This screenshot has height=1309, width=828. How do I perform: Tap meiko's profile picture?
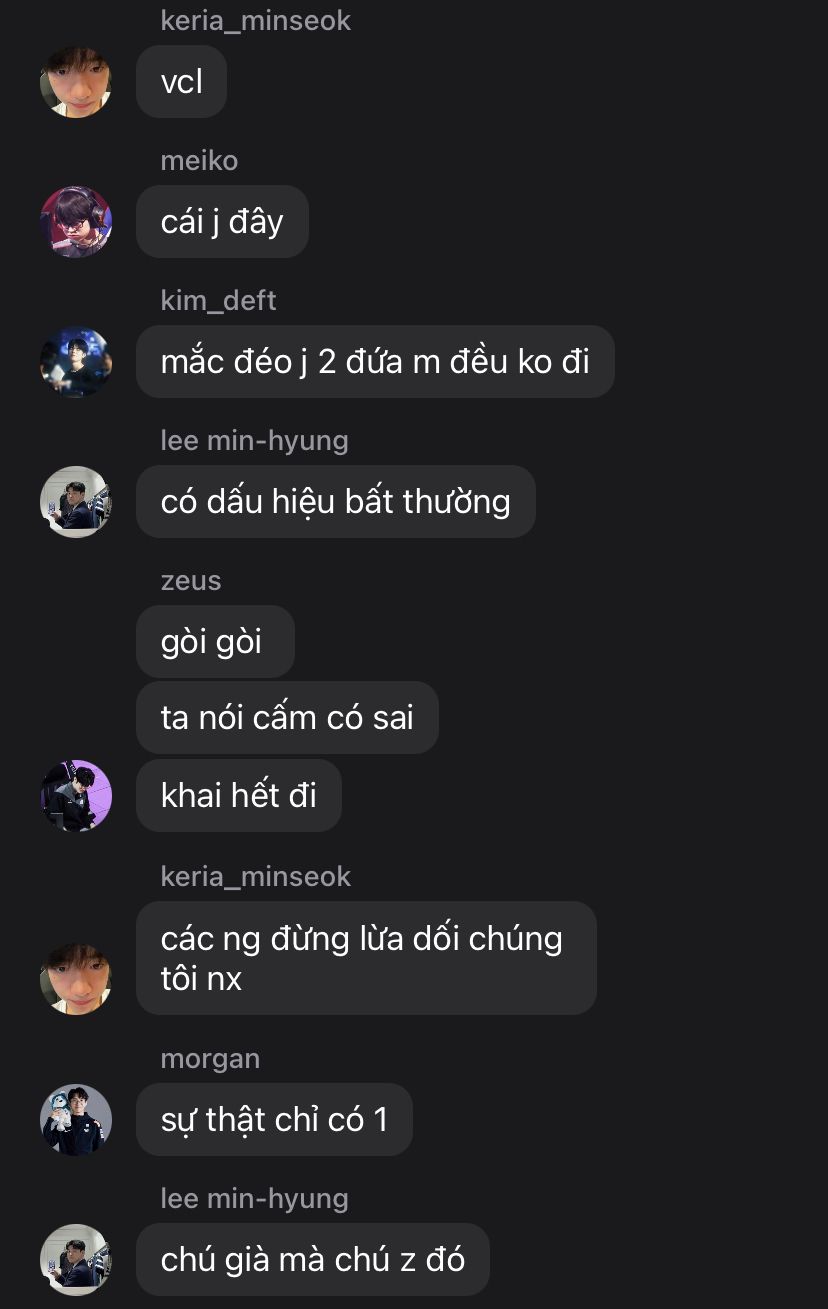tap(76, 222)
